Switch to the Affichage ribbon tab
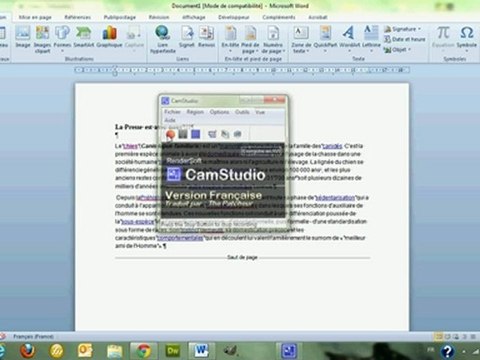 pyautogui.click(x=194, y=17)
